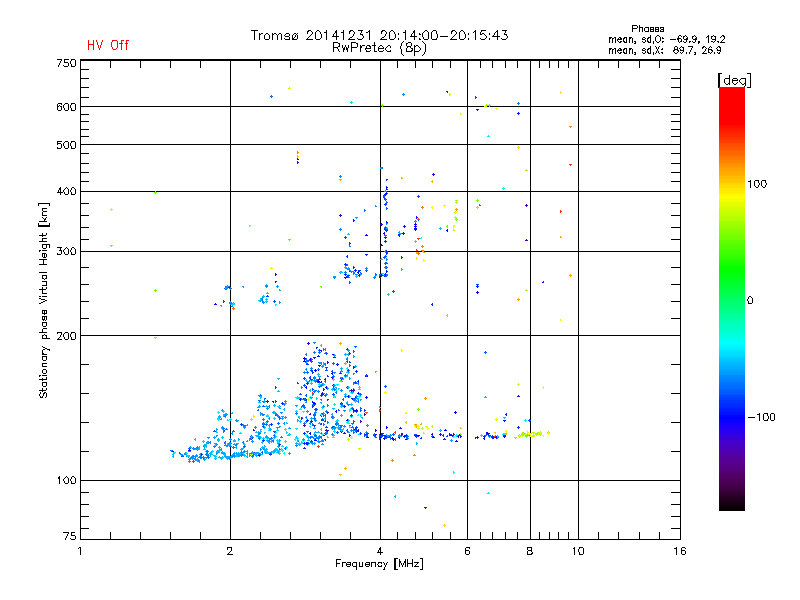Click 'Stationary phase Virtual Height [km]' axis label

tap(44, 300)
